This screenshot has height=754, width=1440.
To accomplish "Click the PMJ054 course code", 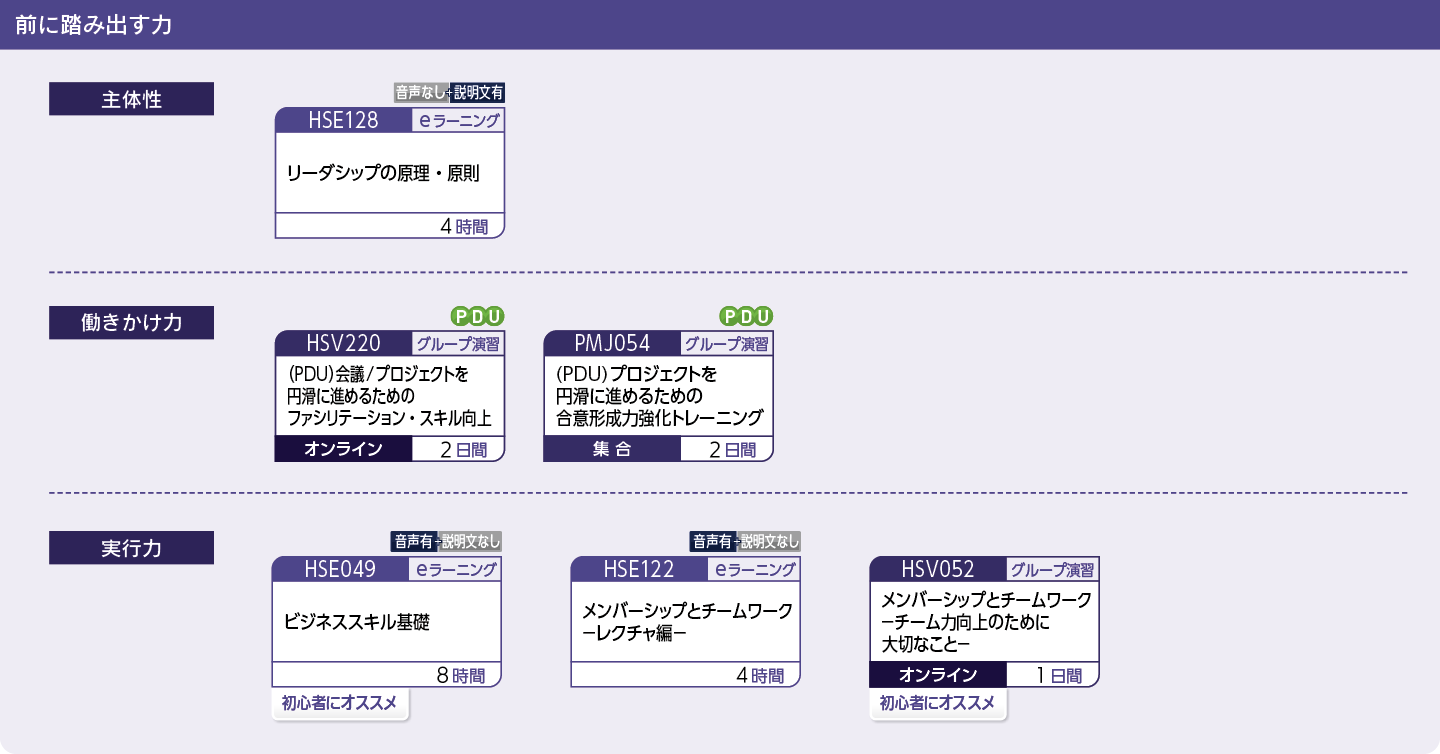I will tap(612, 344).
